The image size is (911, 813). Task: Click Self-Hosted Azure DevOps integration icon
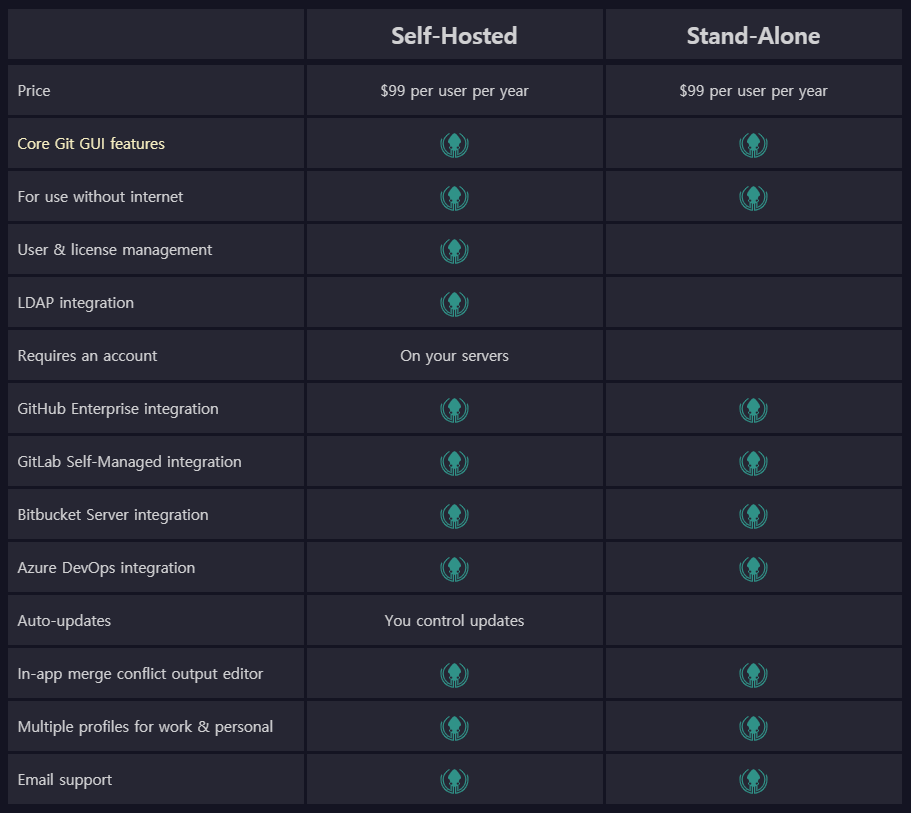point(454,568)
